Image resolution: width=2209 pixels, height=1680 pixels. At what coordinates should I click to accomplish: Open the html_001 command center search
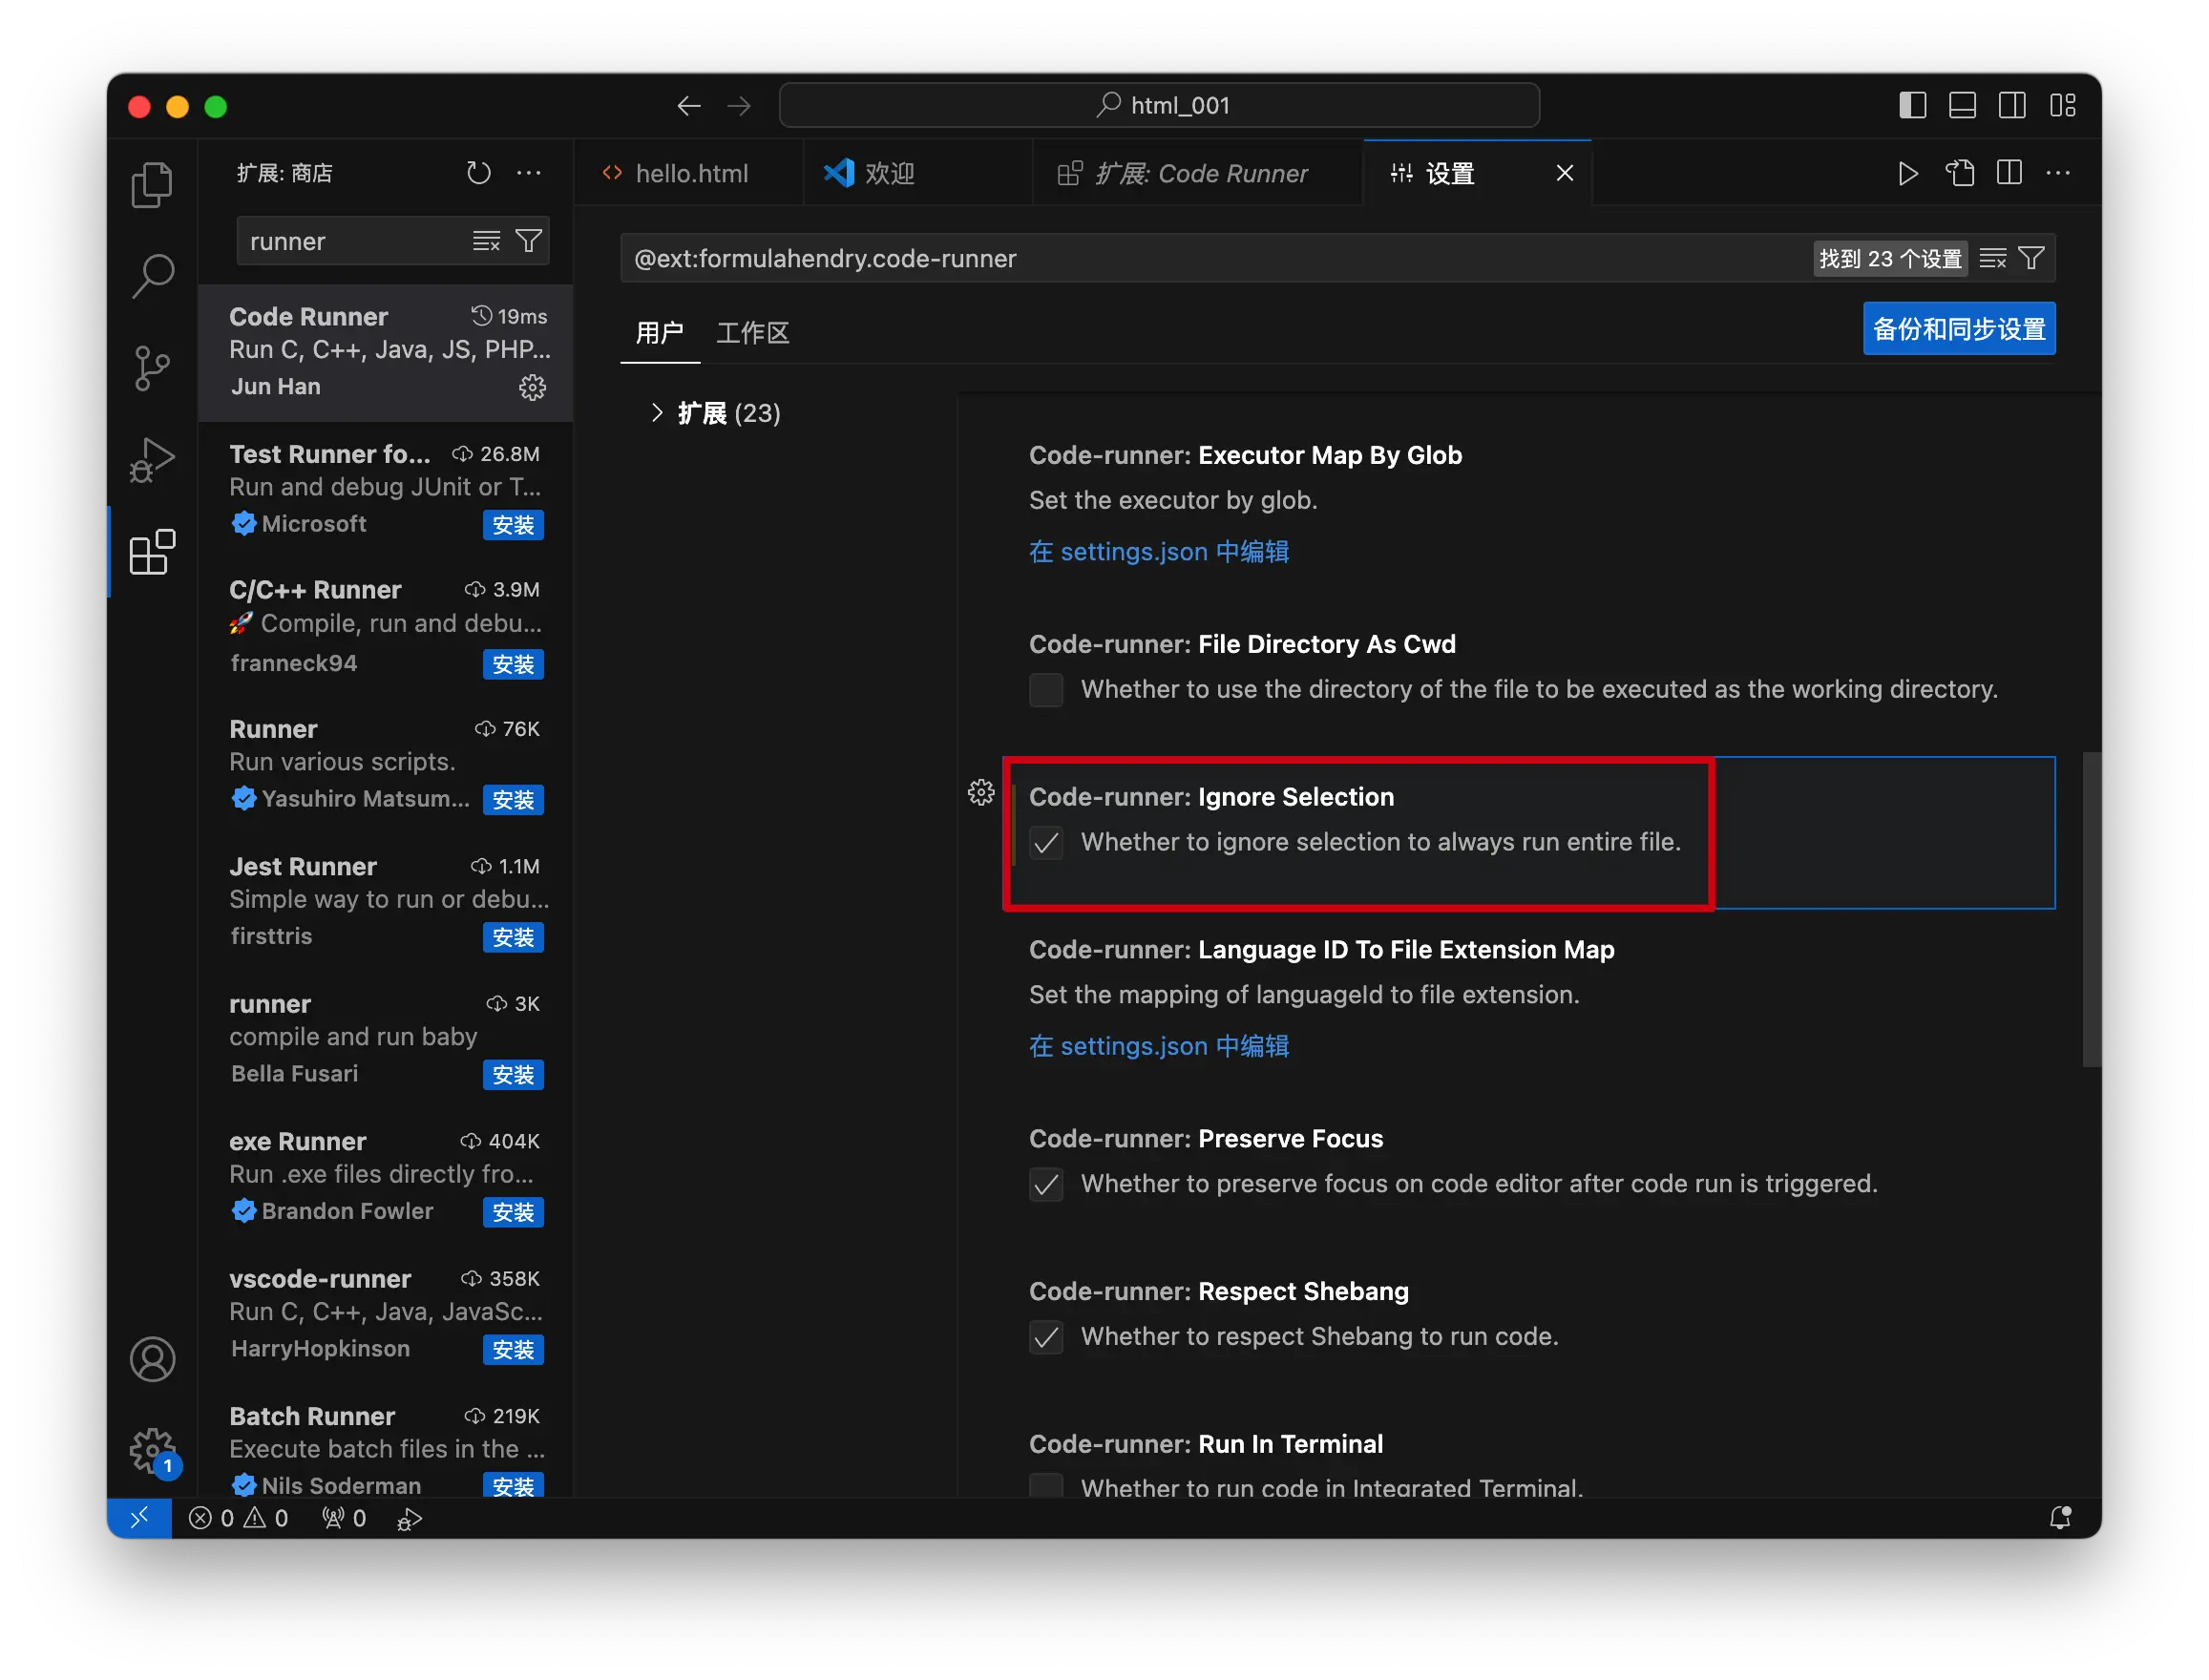point(1158,105)
